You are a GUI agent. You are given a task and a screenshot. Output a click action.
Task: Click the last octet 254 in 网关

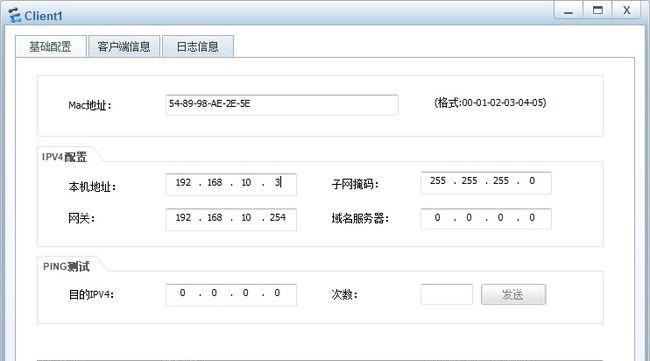click(x=277, y=218)
